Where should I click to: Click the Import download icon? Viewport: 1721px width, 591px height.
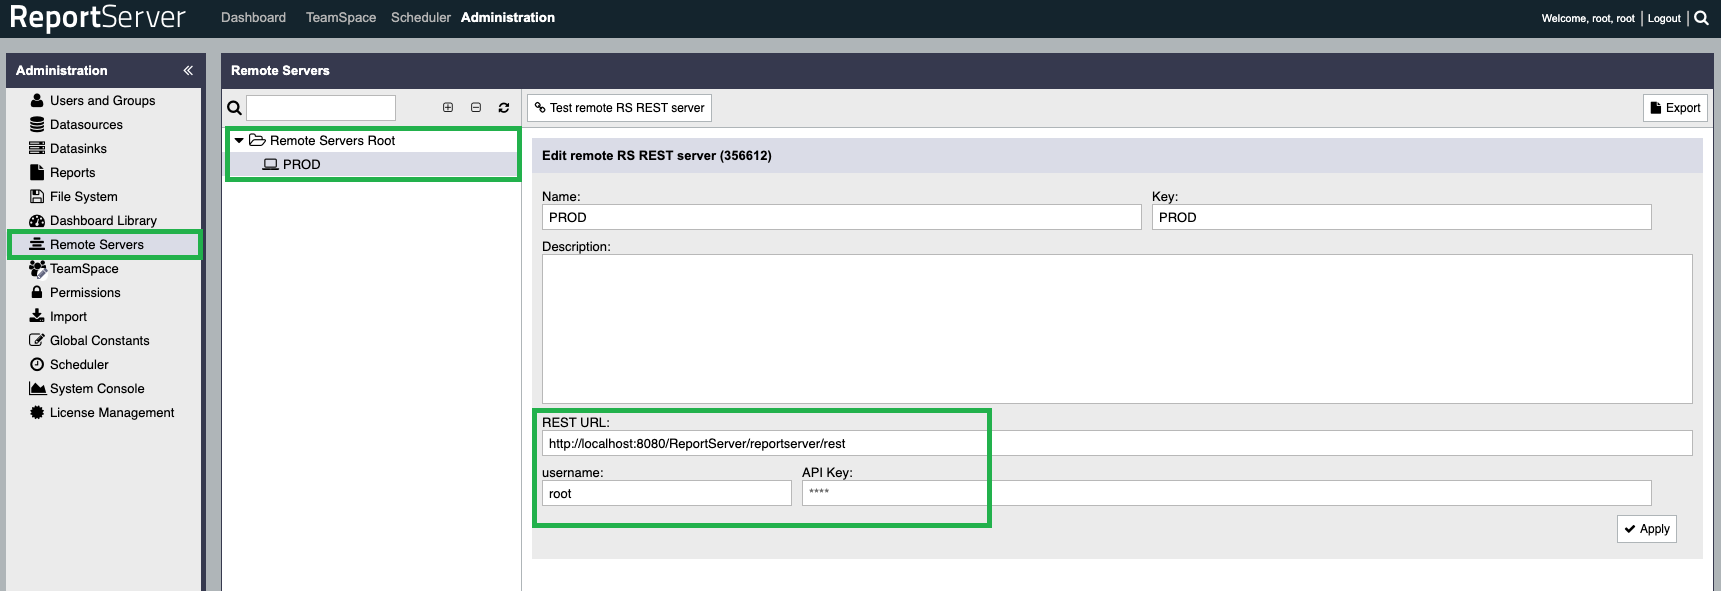click(x=37, y=316)
